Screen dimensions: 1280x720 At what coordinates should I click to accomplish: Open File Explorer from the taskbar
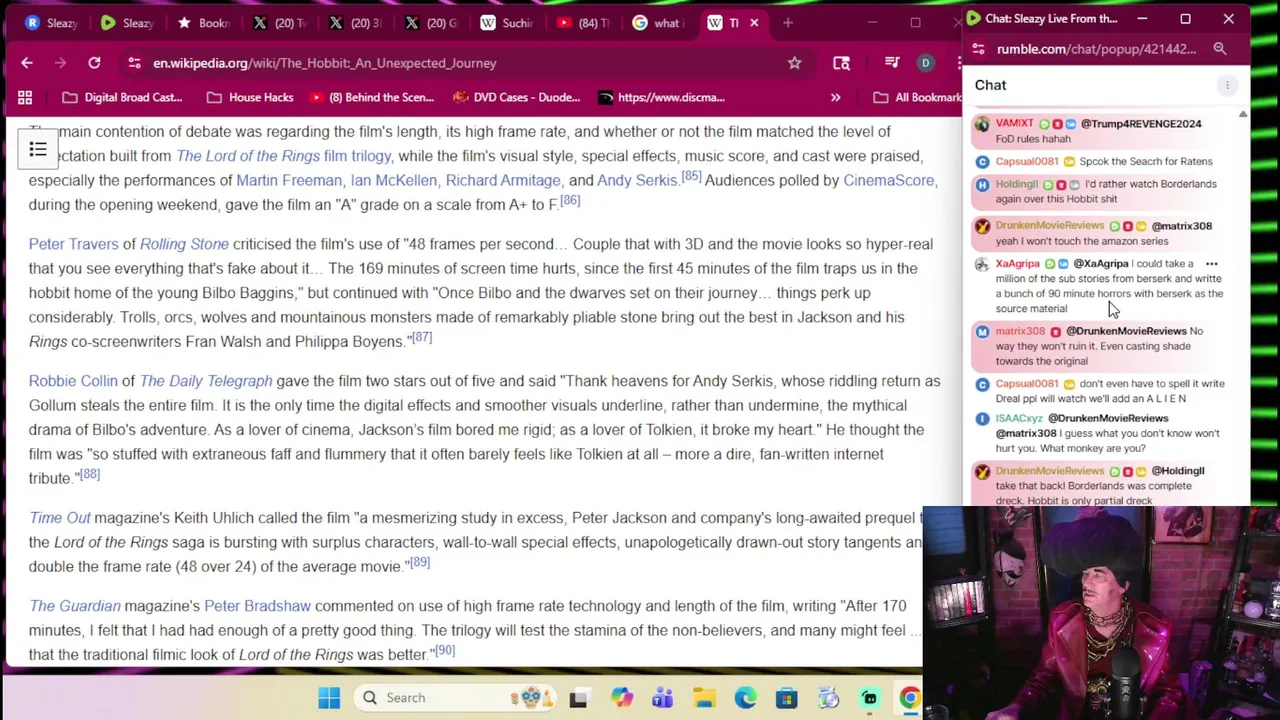tap(704, 697)
